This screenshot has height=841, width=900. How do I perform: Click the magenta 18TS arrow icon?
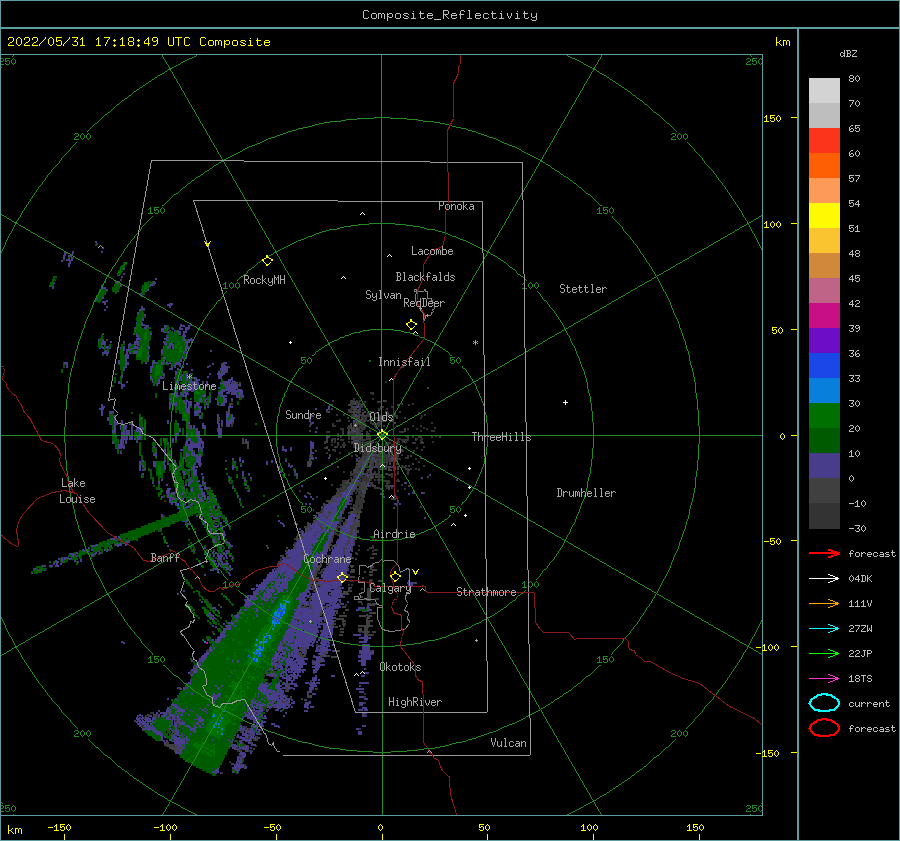(824, 679)
